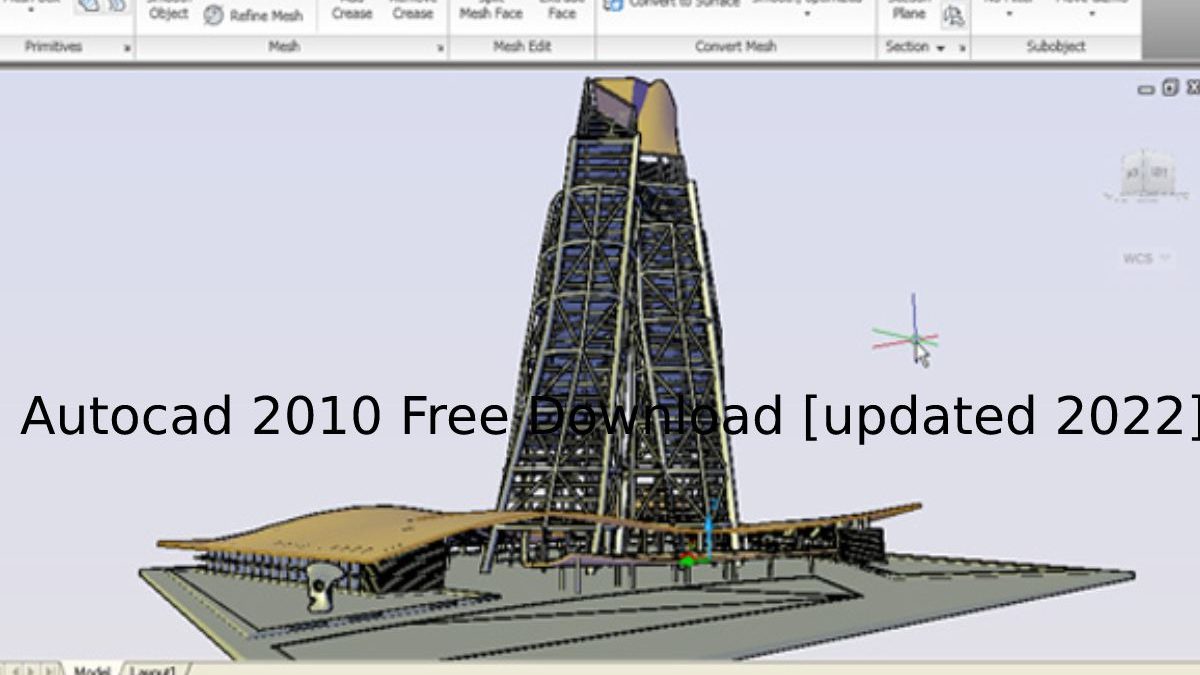Screen dimensions: 1200x675
Task: Click the Subobject panel title
Action: click(x=1056, y=47)
